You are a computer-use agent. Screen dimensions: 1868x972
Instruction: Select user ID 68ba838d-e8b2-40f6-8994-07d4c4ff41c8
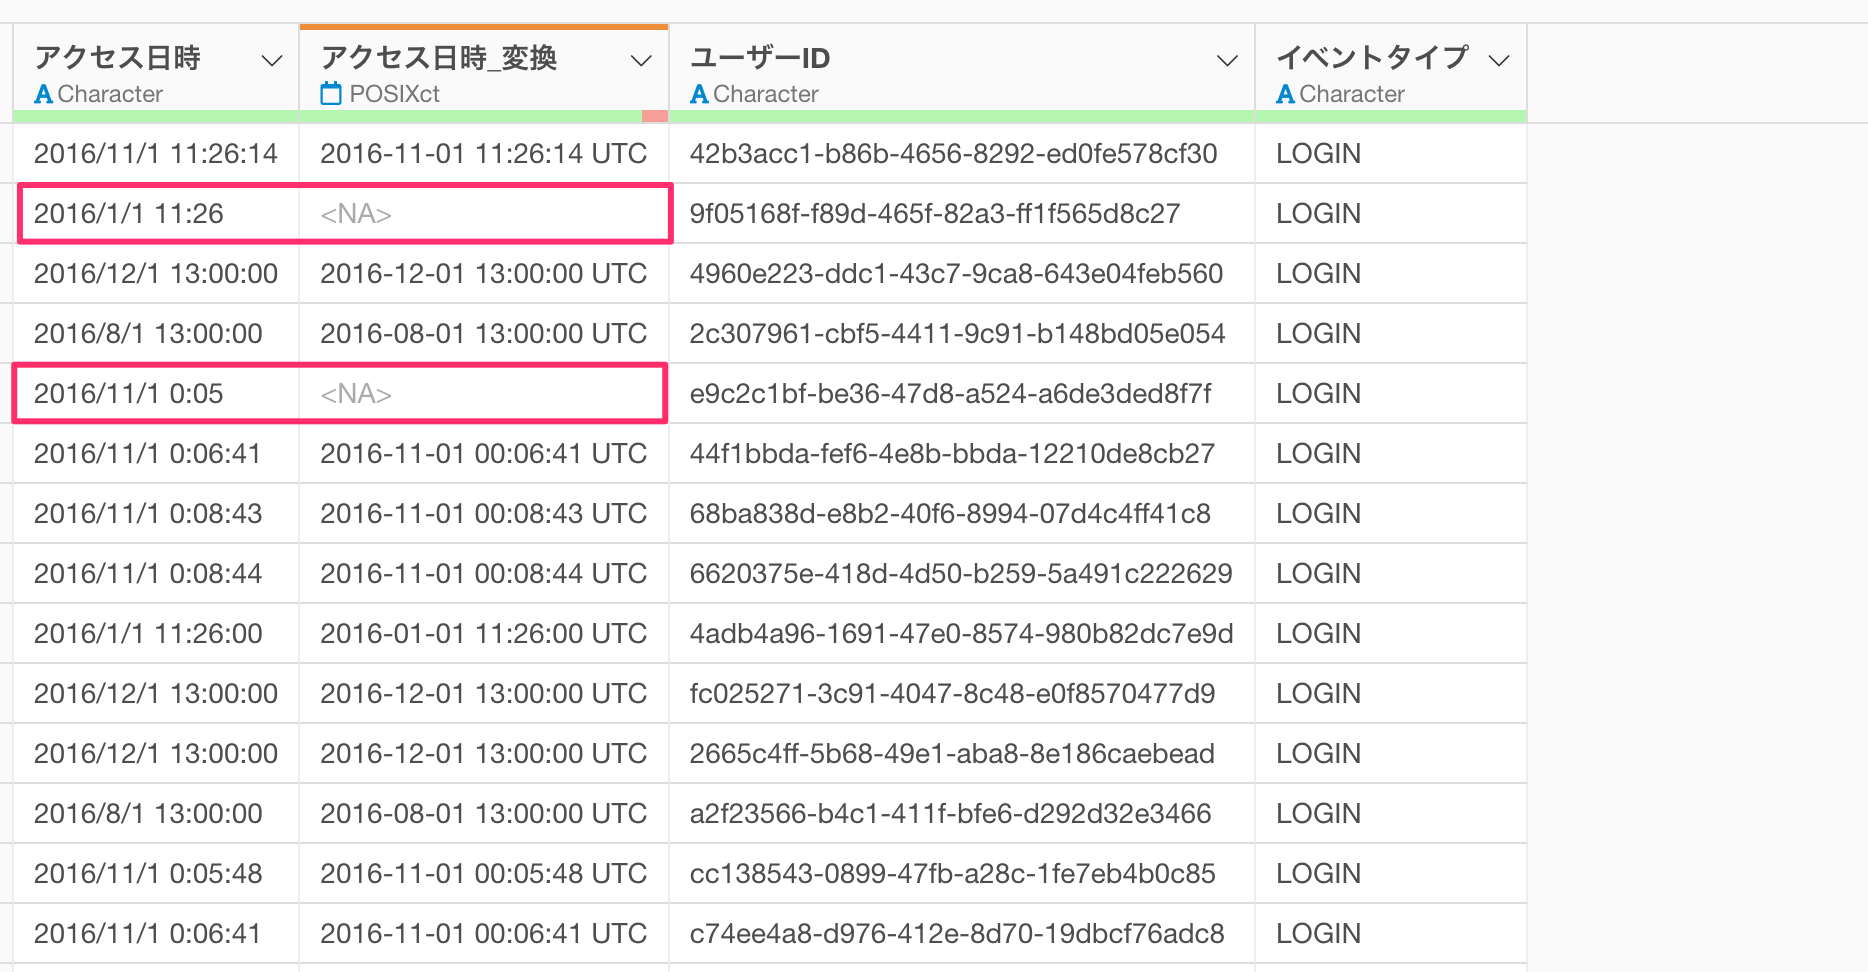962,513
